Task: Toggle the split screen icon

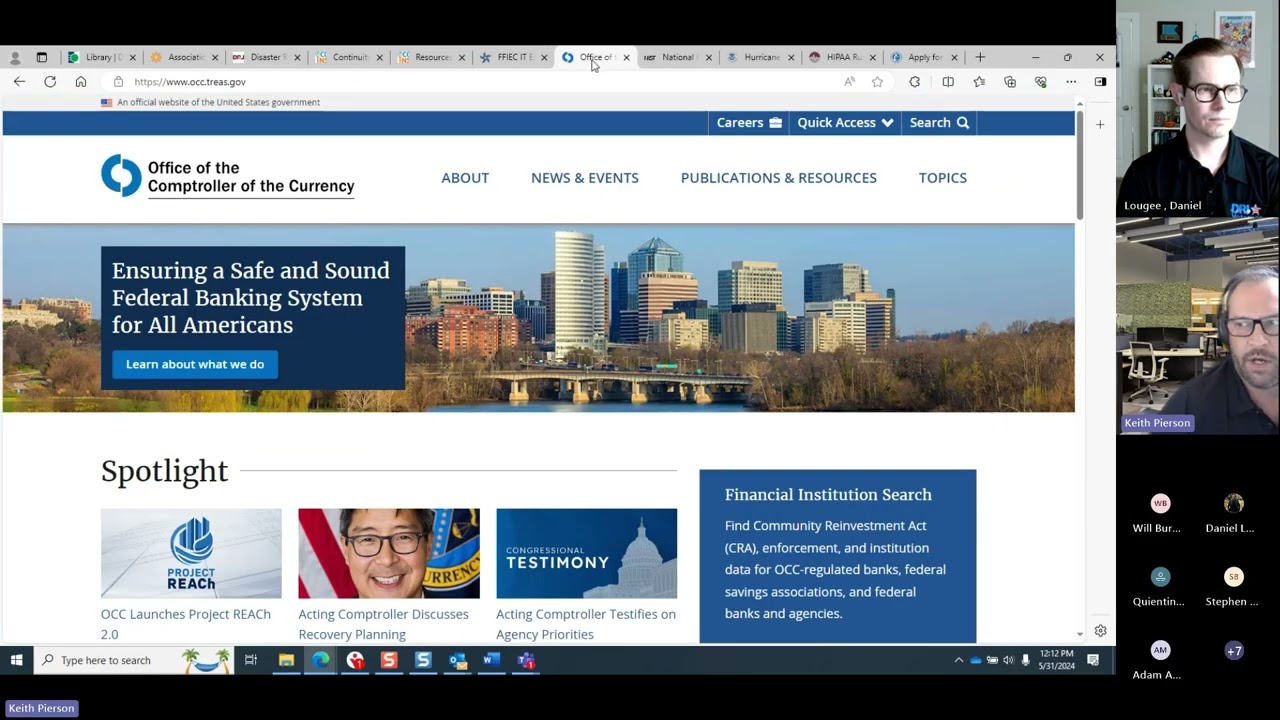Action: pos(948,82)
